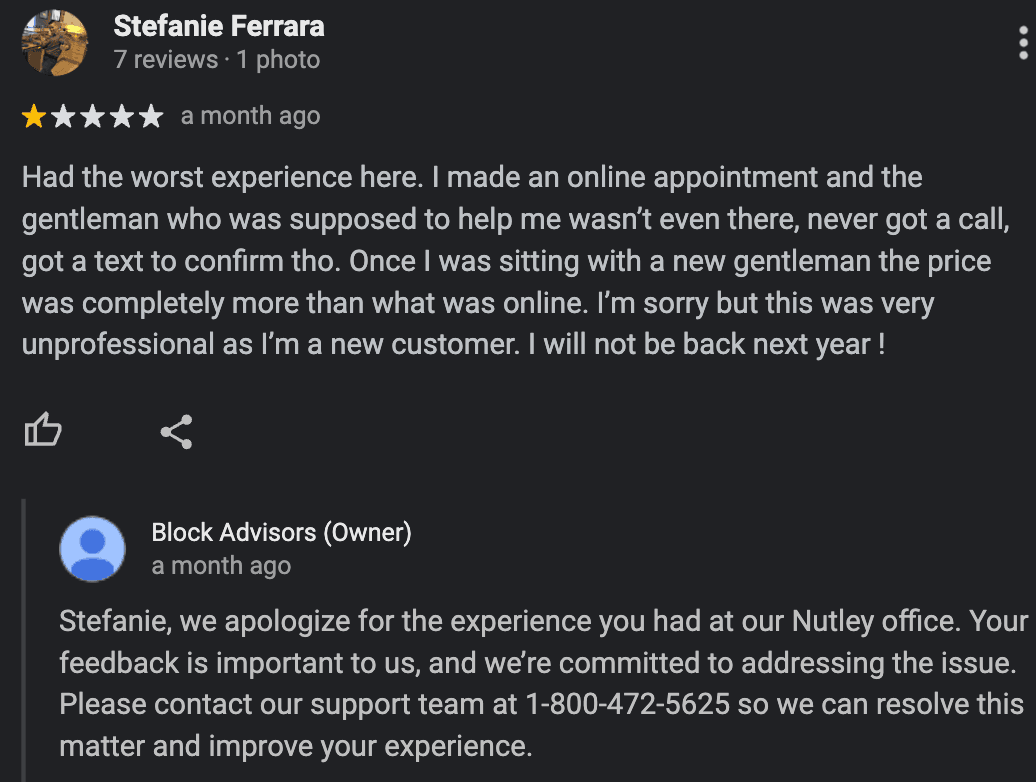Share Stefanie Ferrara's review
Viewport: 1036px width, 782px height.
[176, 431]
